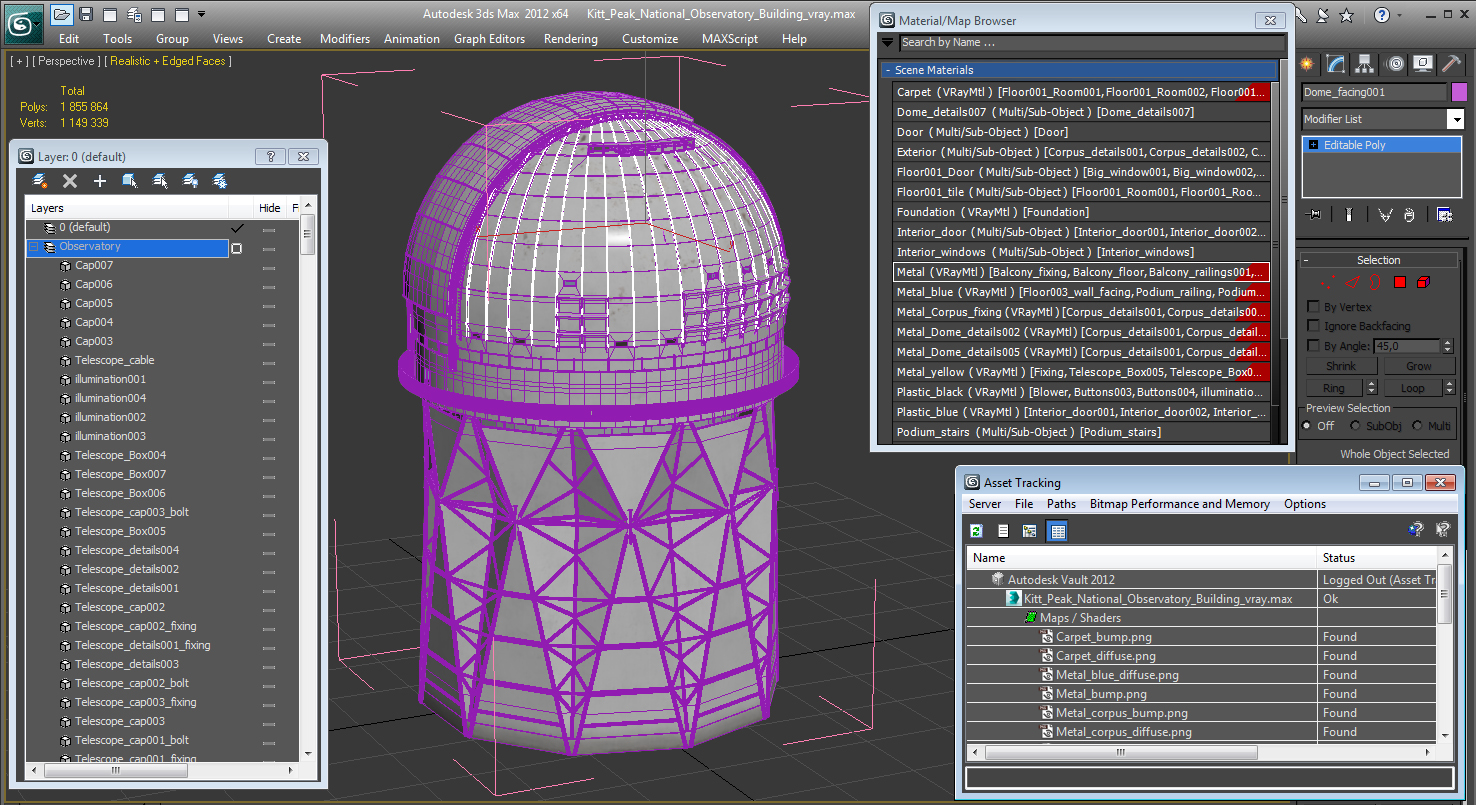Select Telescope_cable in layer list
Viewport: 1476px width, 805px height.
click(114, 360)
